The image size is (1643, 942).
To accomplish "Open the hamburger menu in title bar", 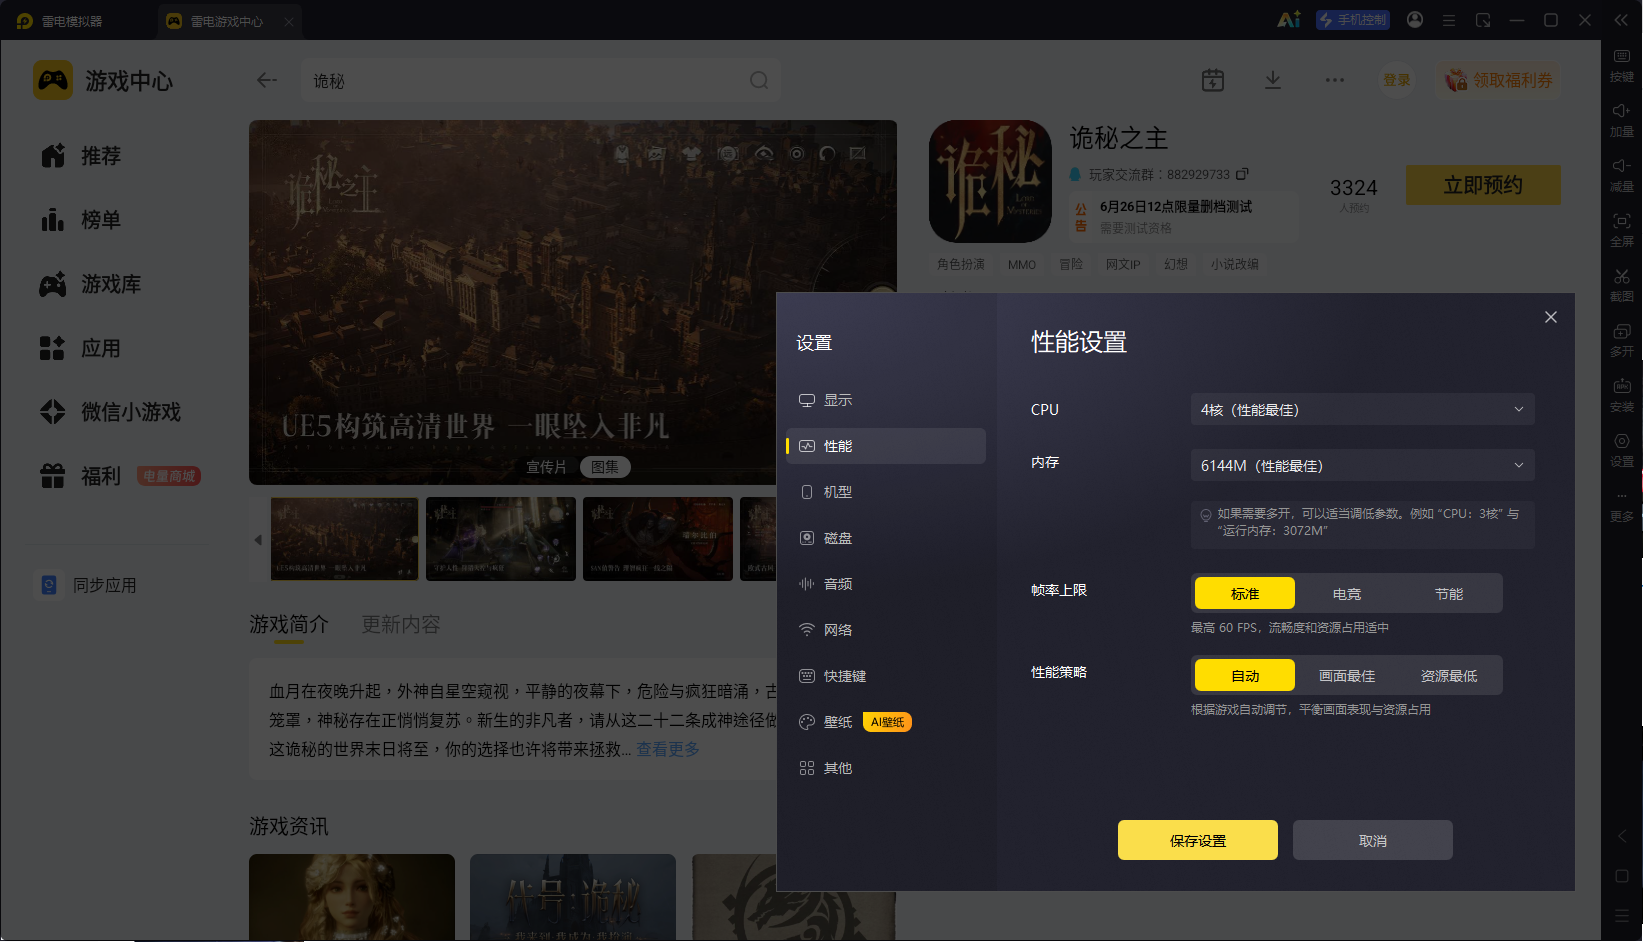I will pyautogui.click(x=1449, y=20).
